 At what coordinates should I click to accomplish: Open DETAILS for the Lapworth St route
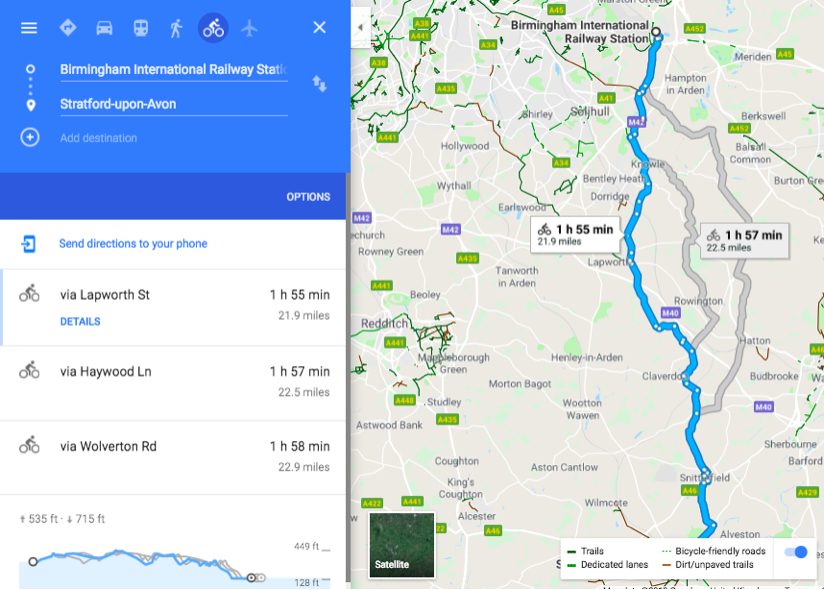(x=80, y=321)
